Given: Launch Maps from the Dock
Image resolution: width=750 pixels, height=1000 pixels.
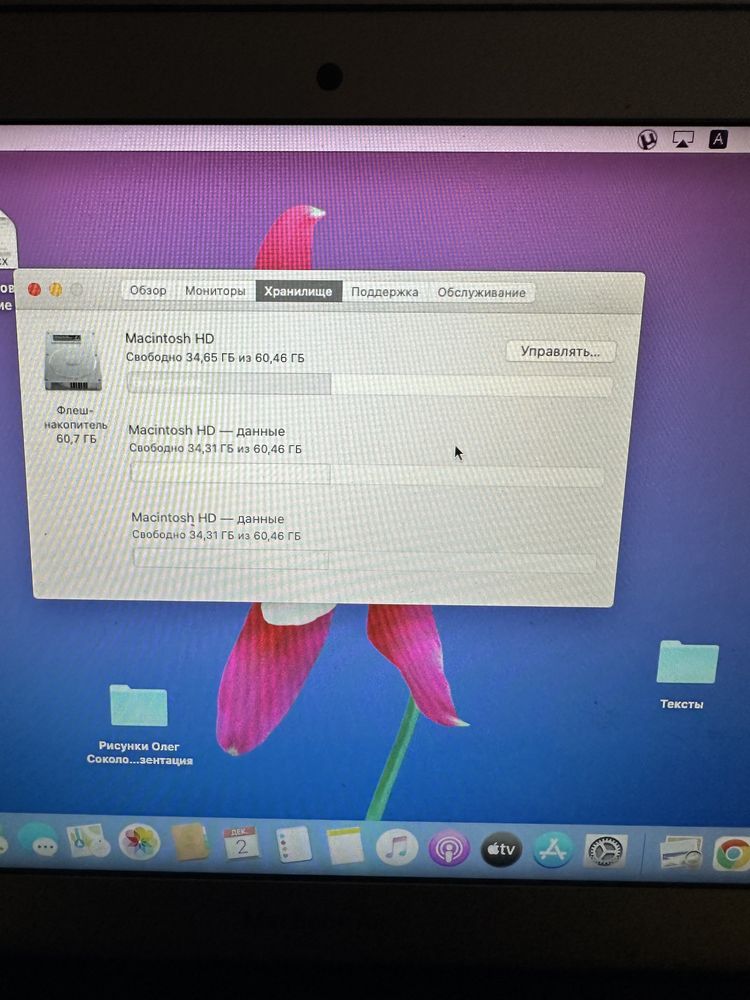Looking at the screenshot, I should coord(88,841).
